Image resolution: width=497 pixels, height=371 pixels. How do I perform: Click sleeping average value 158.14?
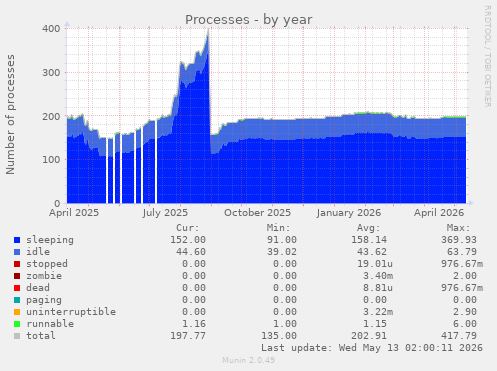click(369, 240)
